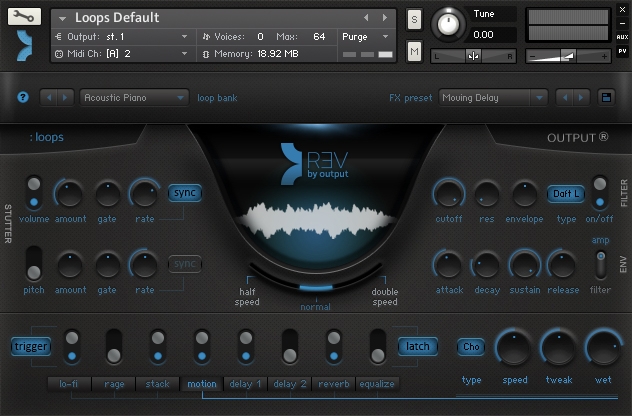Image resolution: width=632 pixels, height=416 pixels.
Task: Open the Purge dropdown menu
Action: [x=366, y=37]
